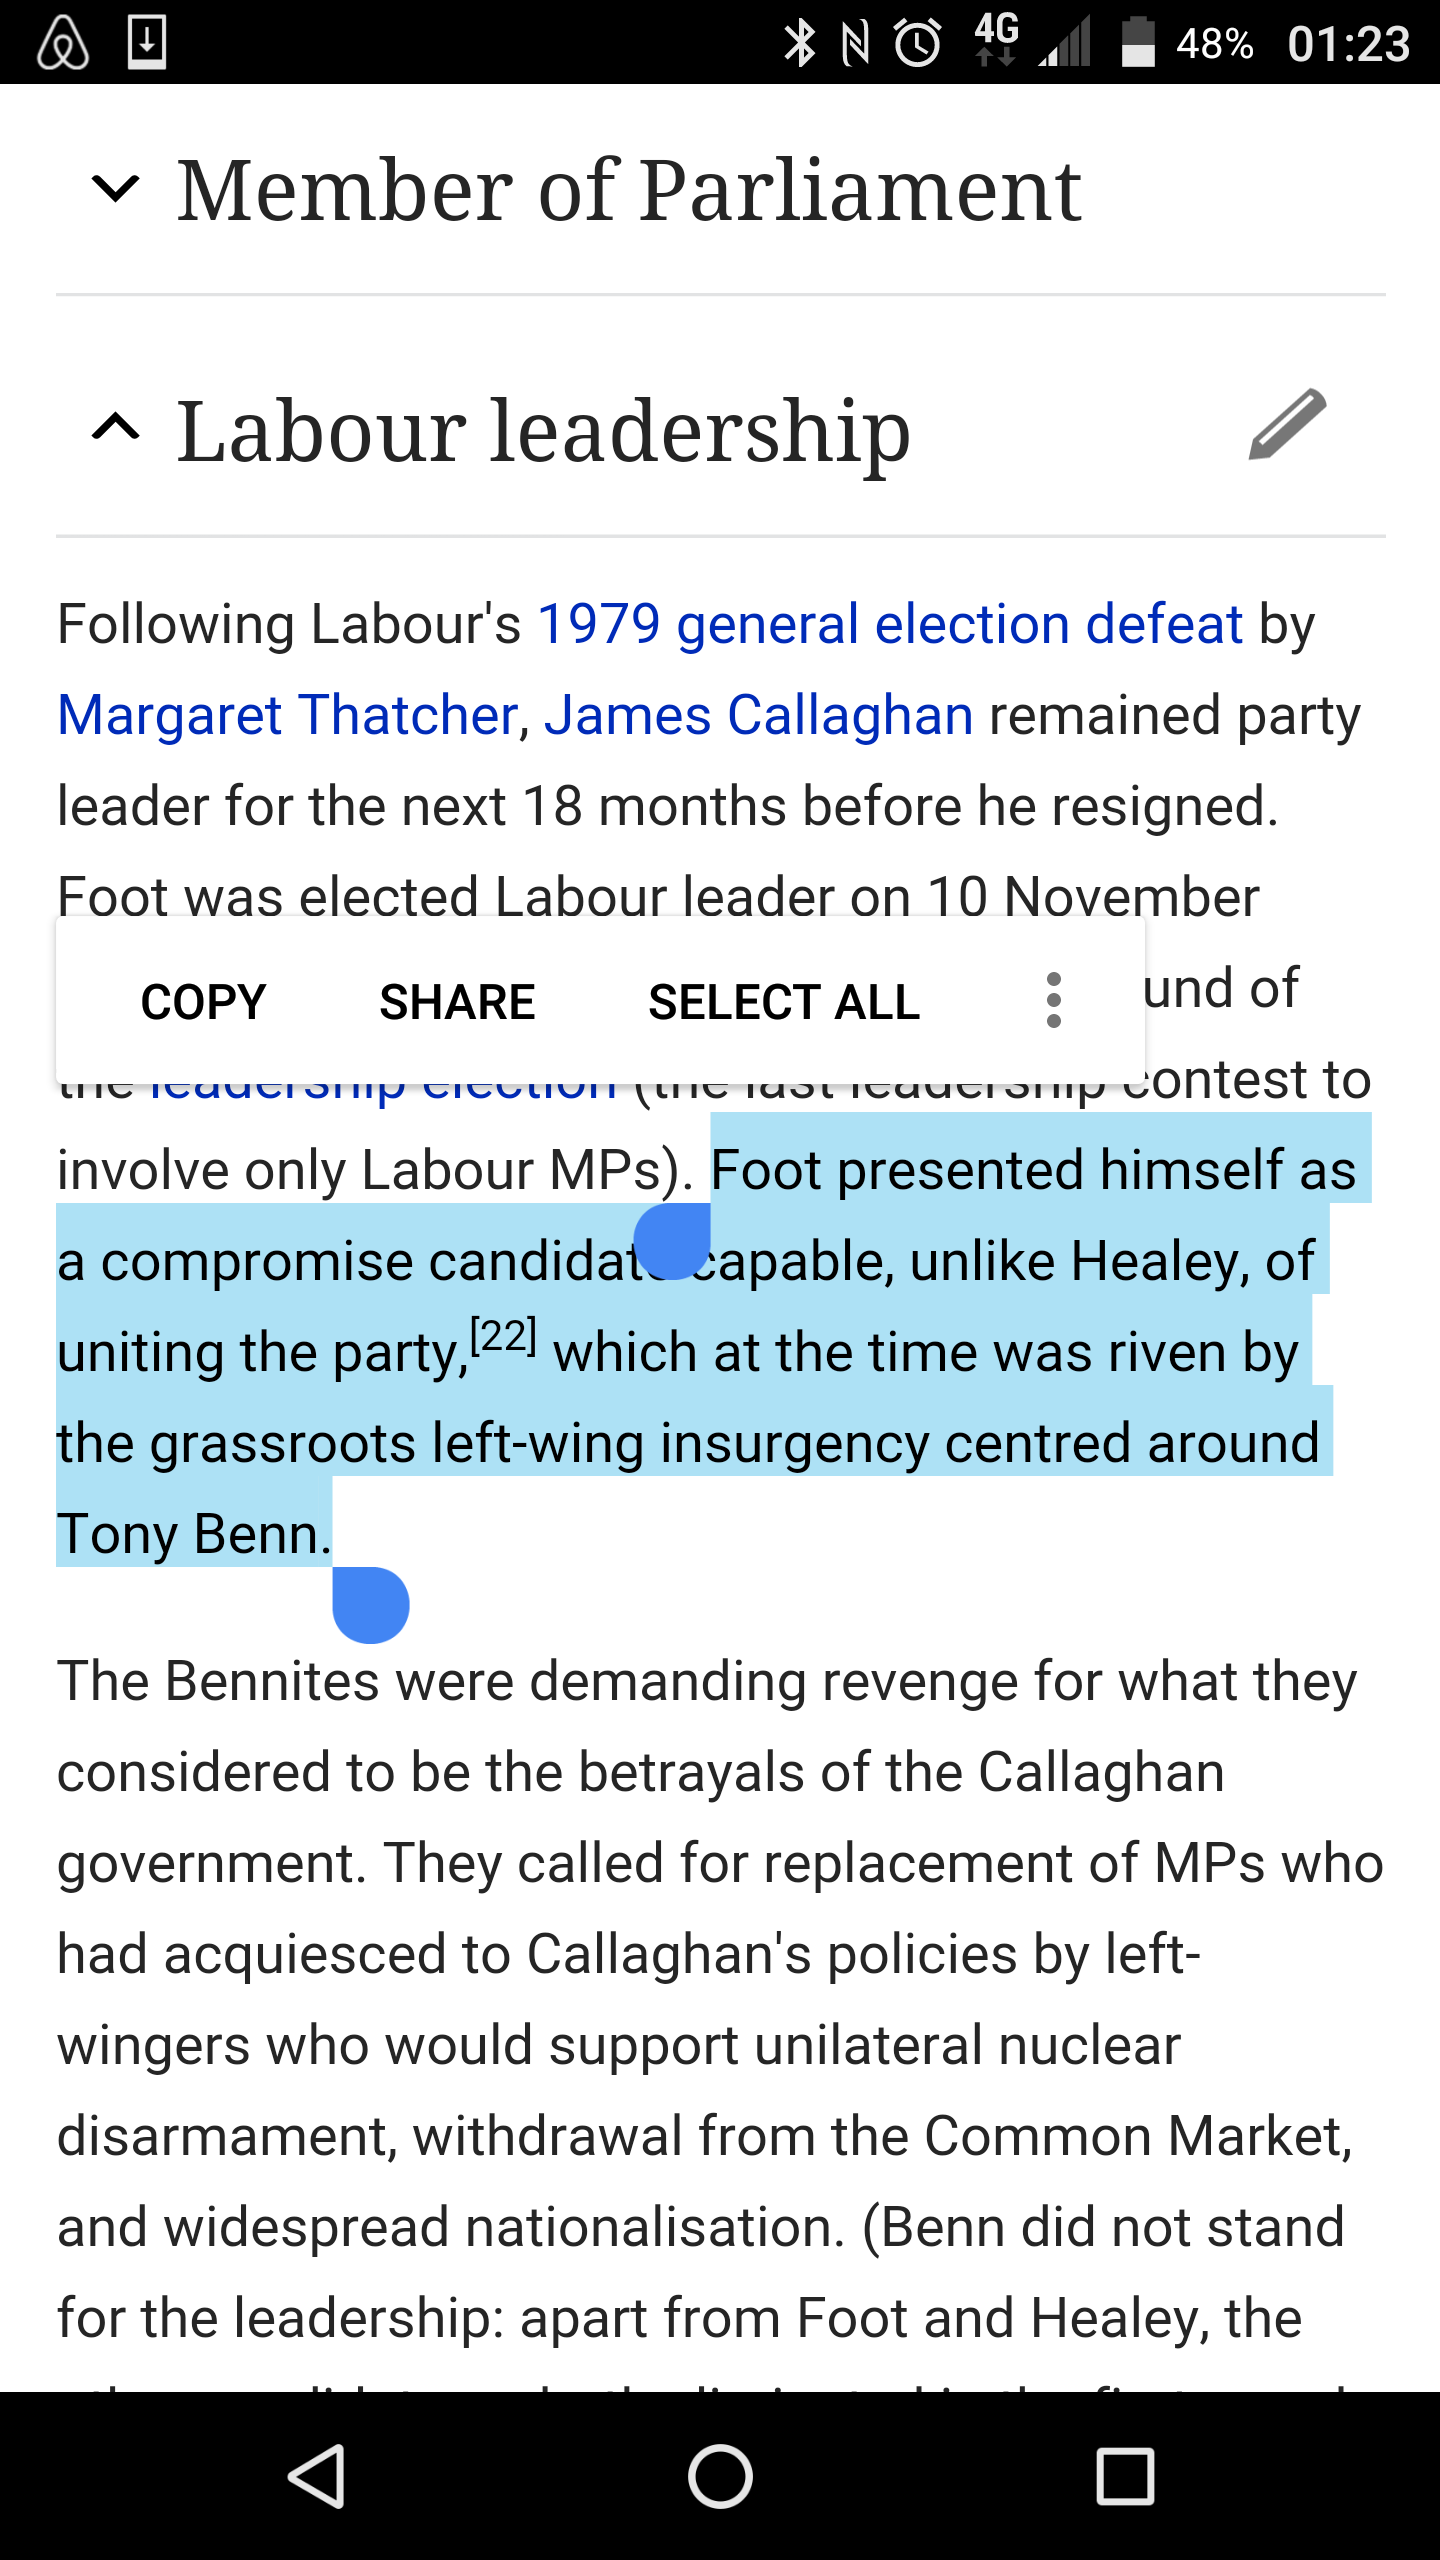The height and width of the screenshot is (2560, 1440).
Task: Tap the end selection handle below Tony Benn
Action: [x=371, y=1605]
